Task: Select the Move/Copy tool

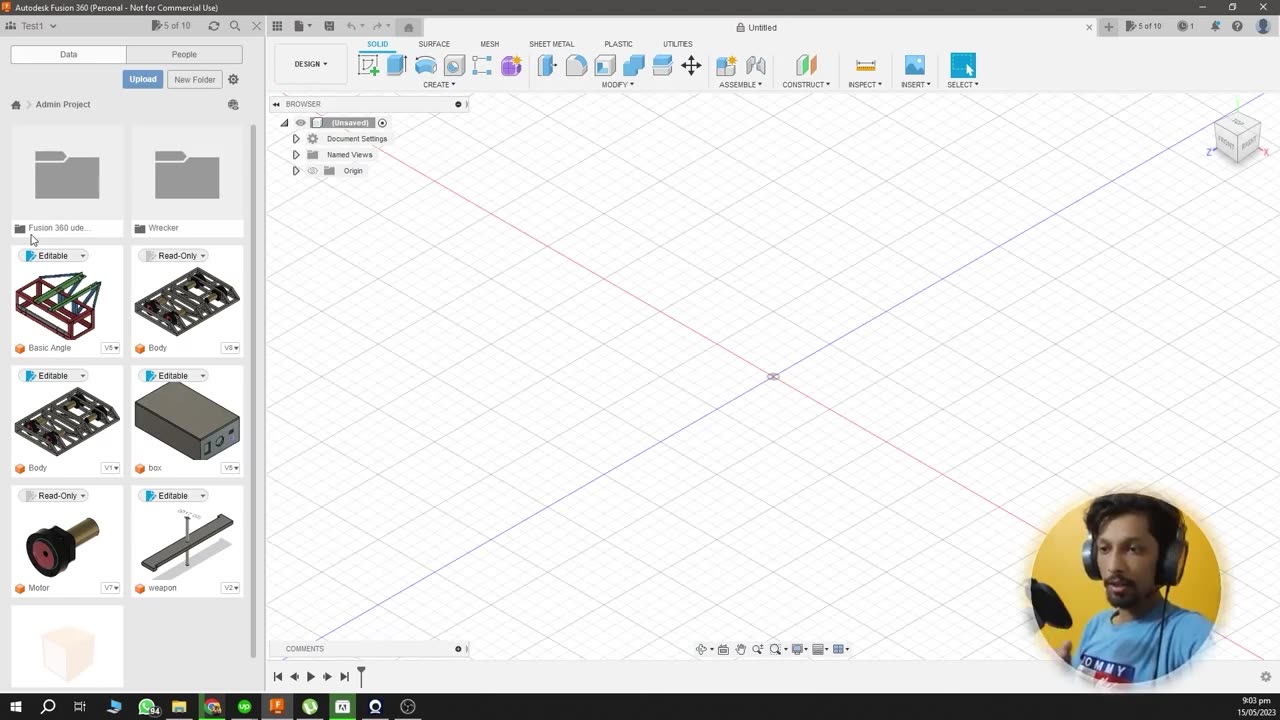Action: pyautogui.click(x=691, y=66)
